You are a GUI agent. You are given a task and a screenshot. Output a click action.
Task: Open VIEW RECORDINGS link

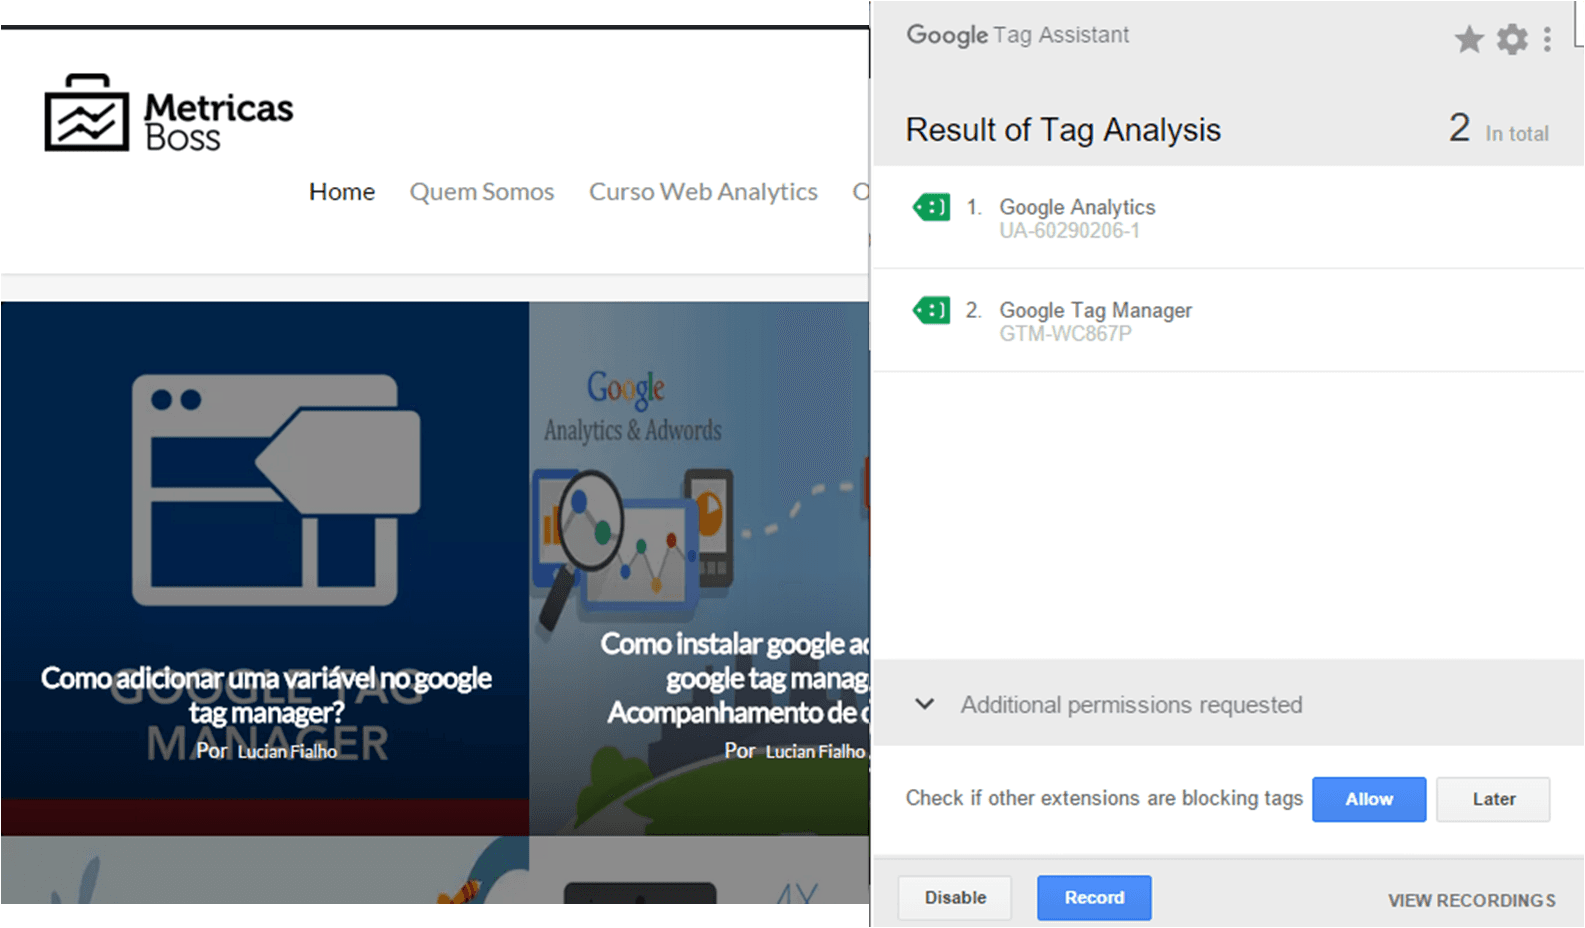pyautogui.click(x=1471, y=900)
